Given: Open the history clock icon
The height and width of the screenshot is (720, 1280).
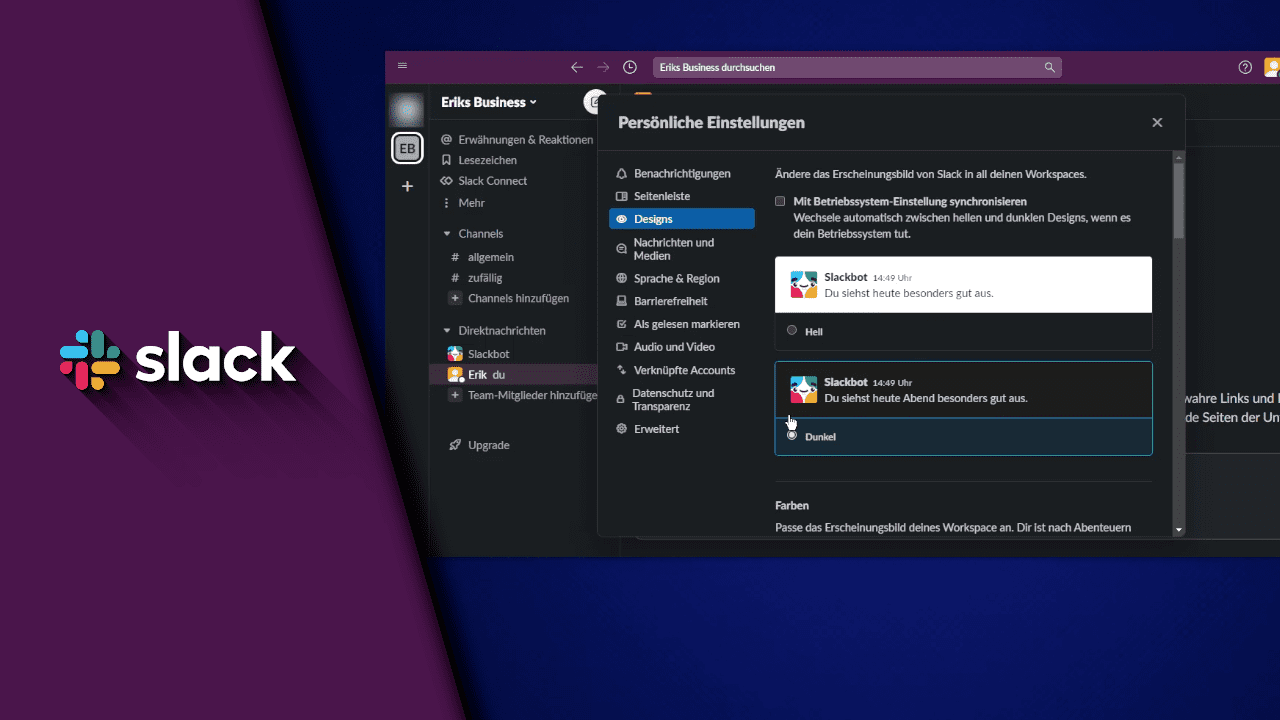Looking at the screenshot, I should (x=630, y=67).
